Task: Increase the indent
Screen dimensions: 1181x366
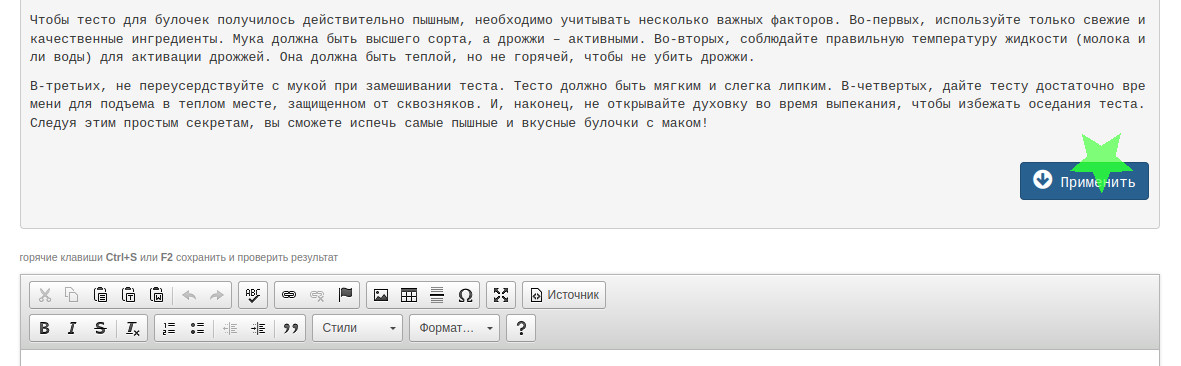Action: click(258, 328)
